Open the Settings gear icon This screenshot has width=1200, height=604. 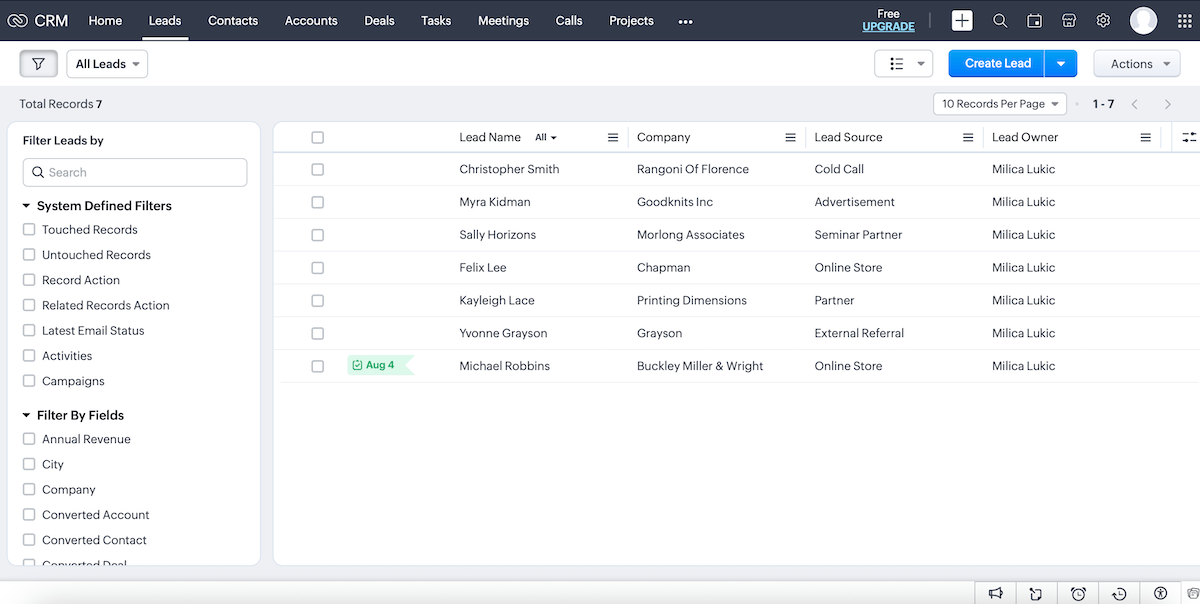tap(1103, 20)
